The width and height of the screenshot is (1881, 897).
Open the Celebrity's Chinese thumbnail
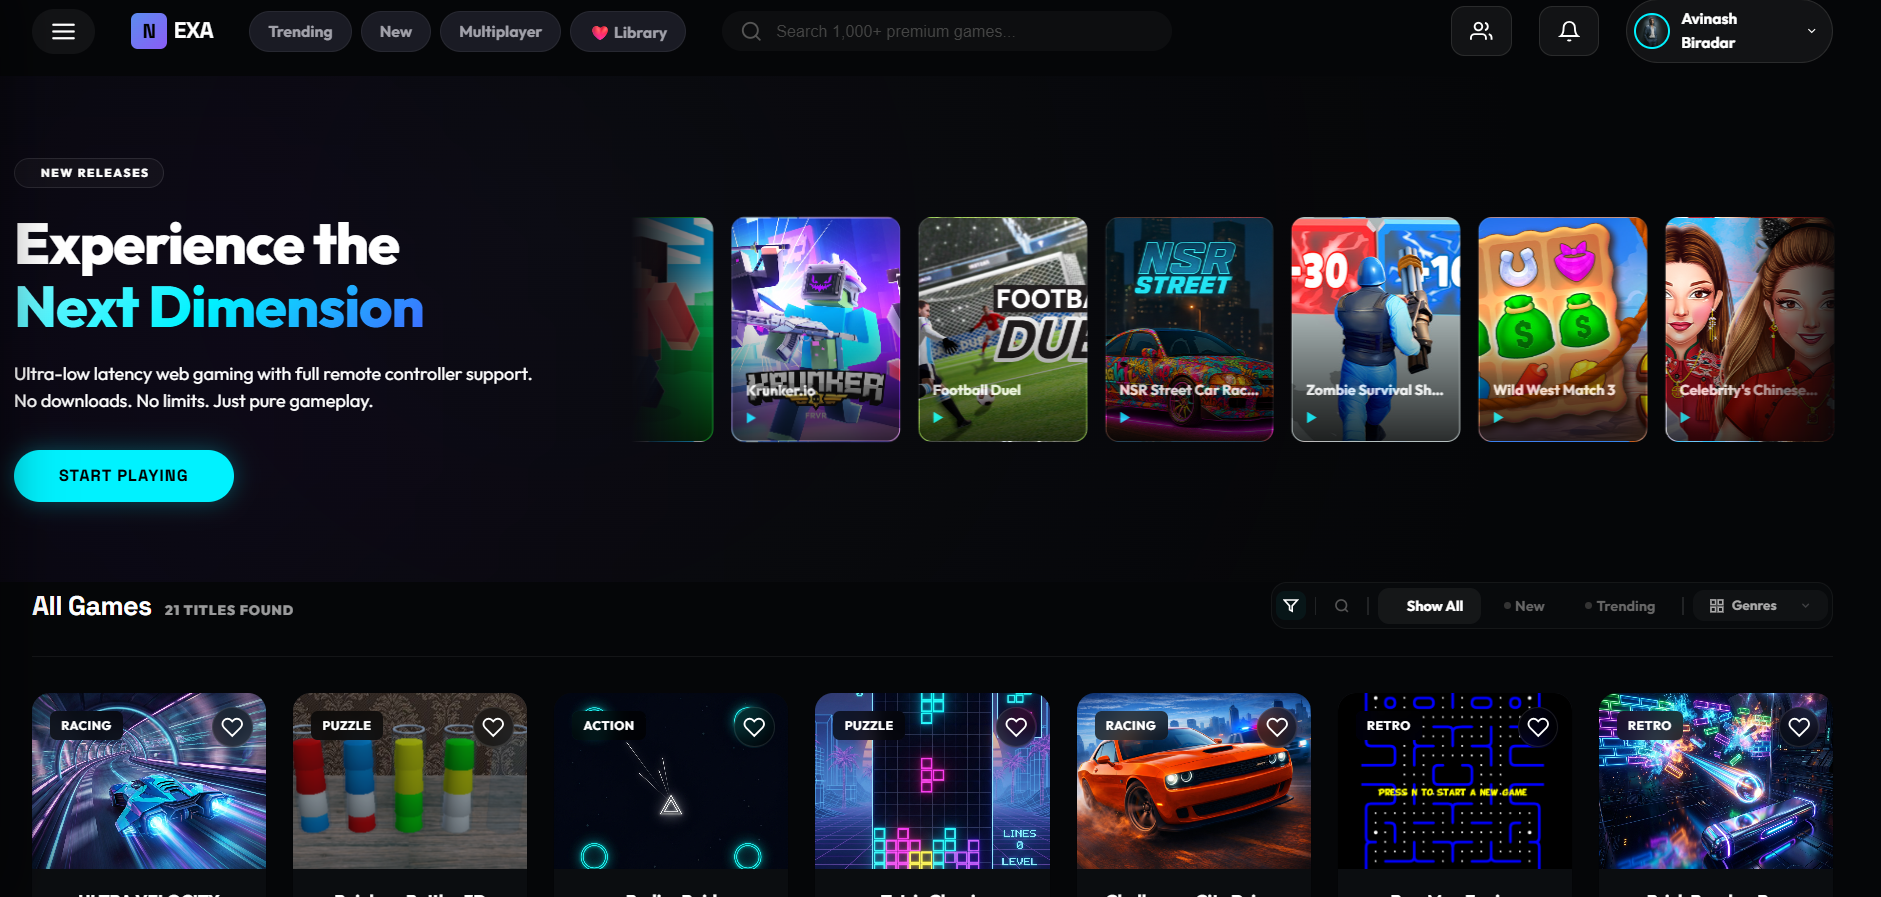(1750, 329)
